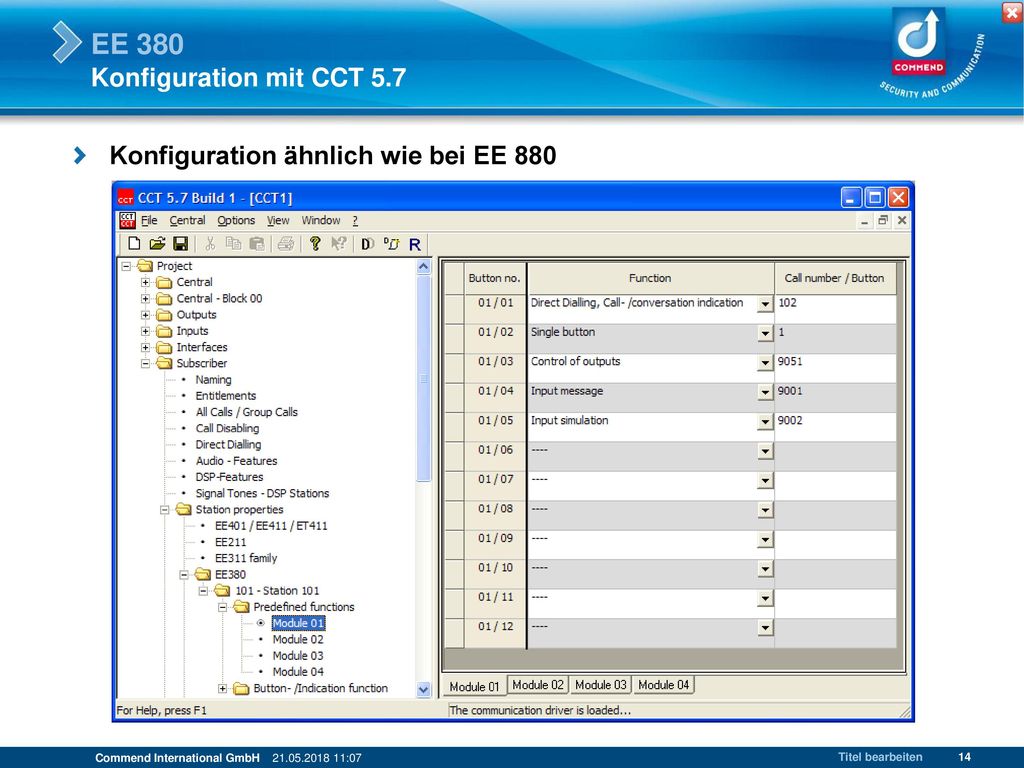Image resolution: width=1024 pixels, height=768 pixels.
Task: Click tree scrollbar down arrow
Action: (x=423, y=690)
